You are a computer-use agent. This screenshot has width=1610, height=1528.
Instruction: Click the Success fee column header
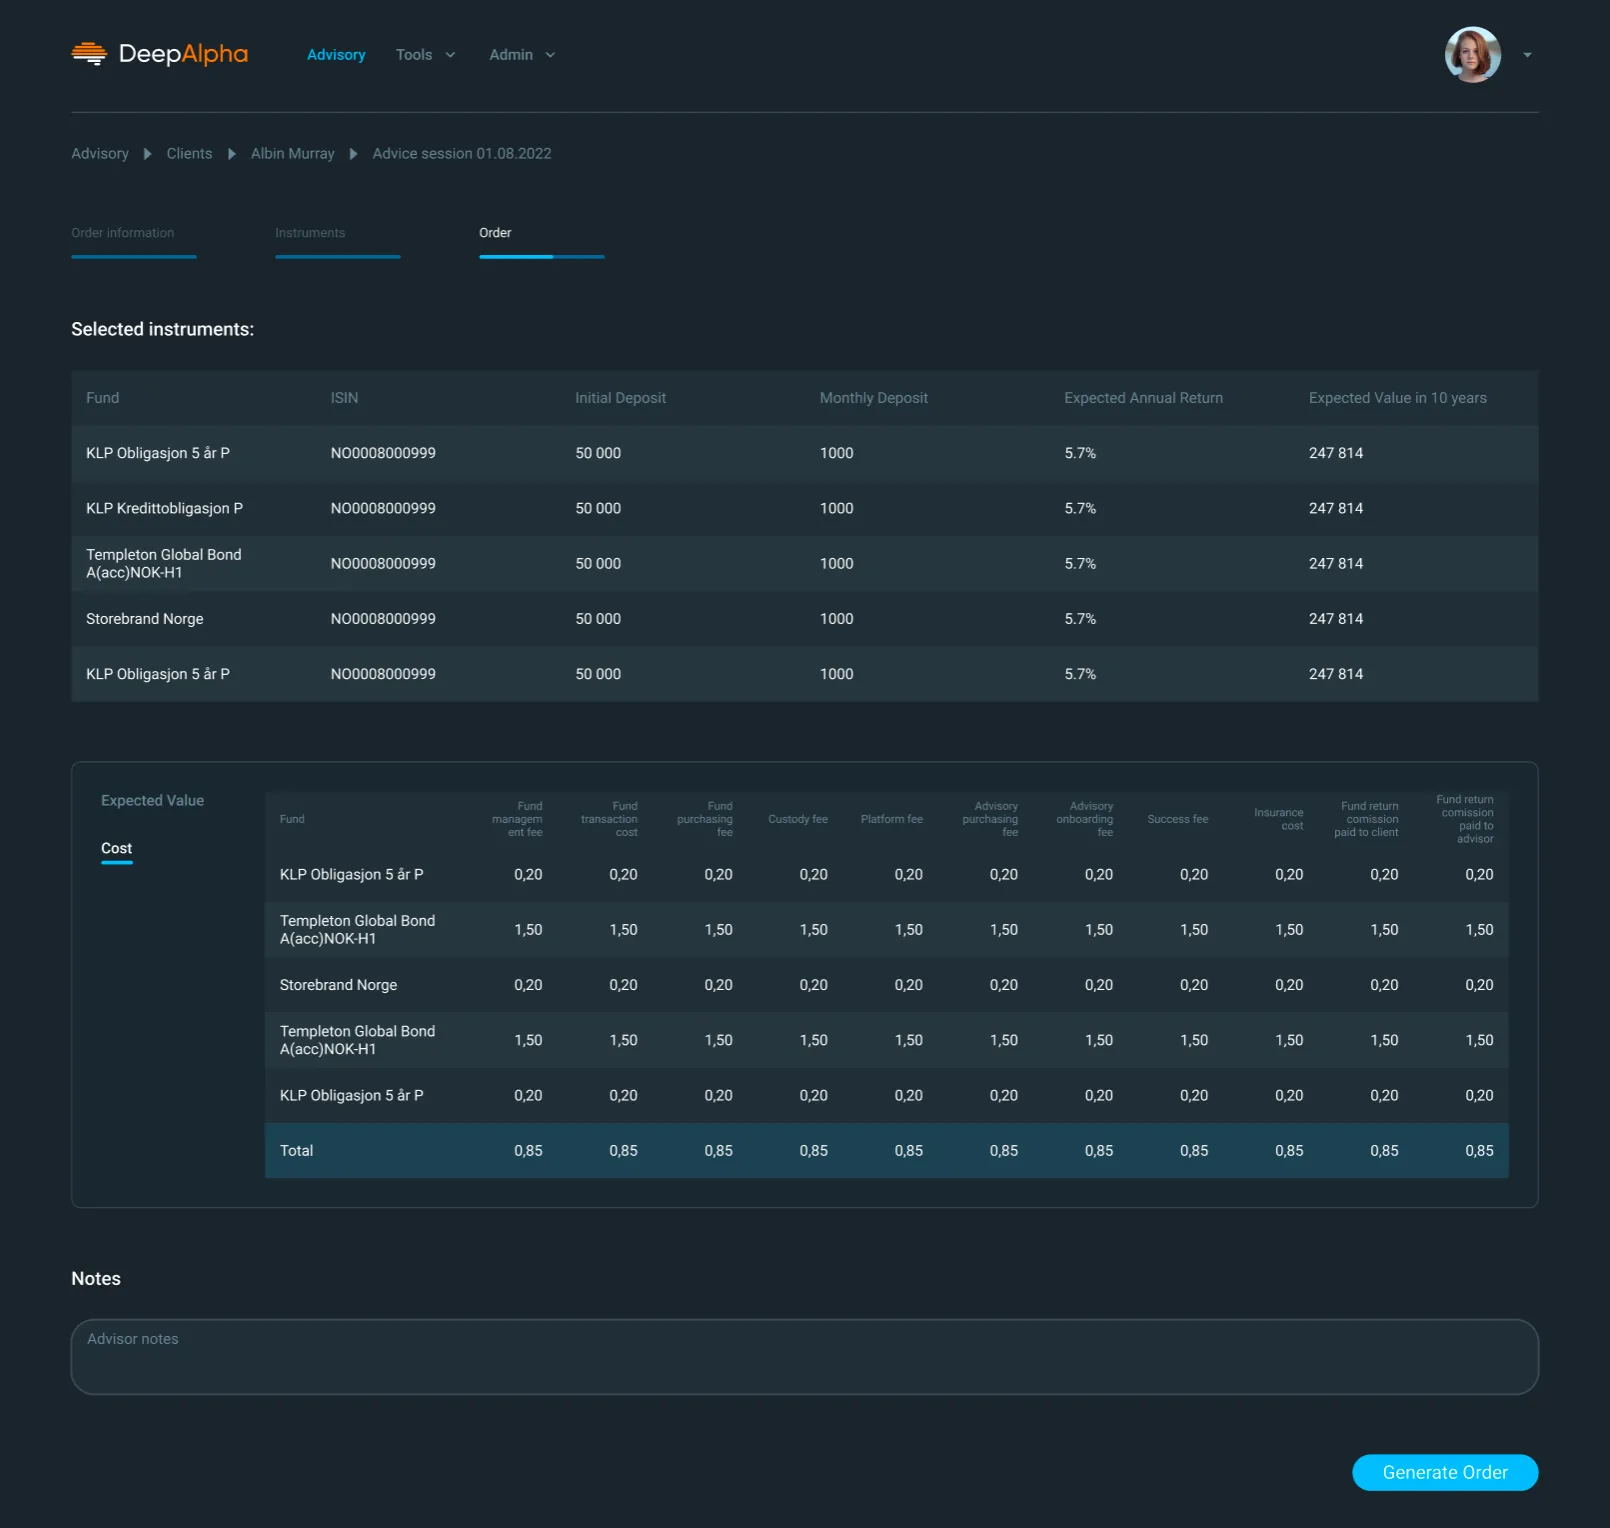1178,819
